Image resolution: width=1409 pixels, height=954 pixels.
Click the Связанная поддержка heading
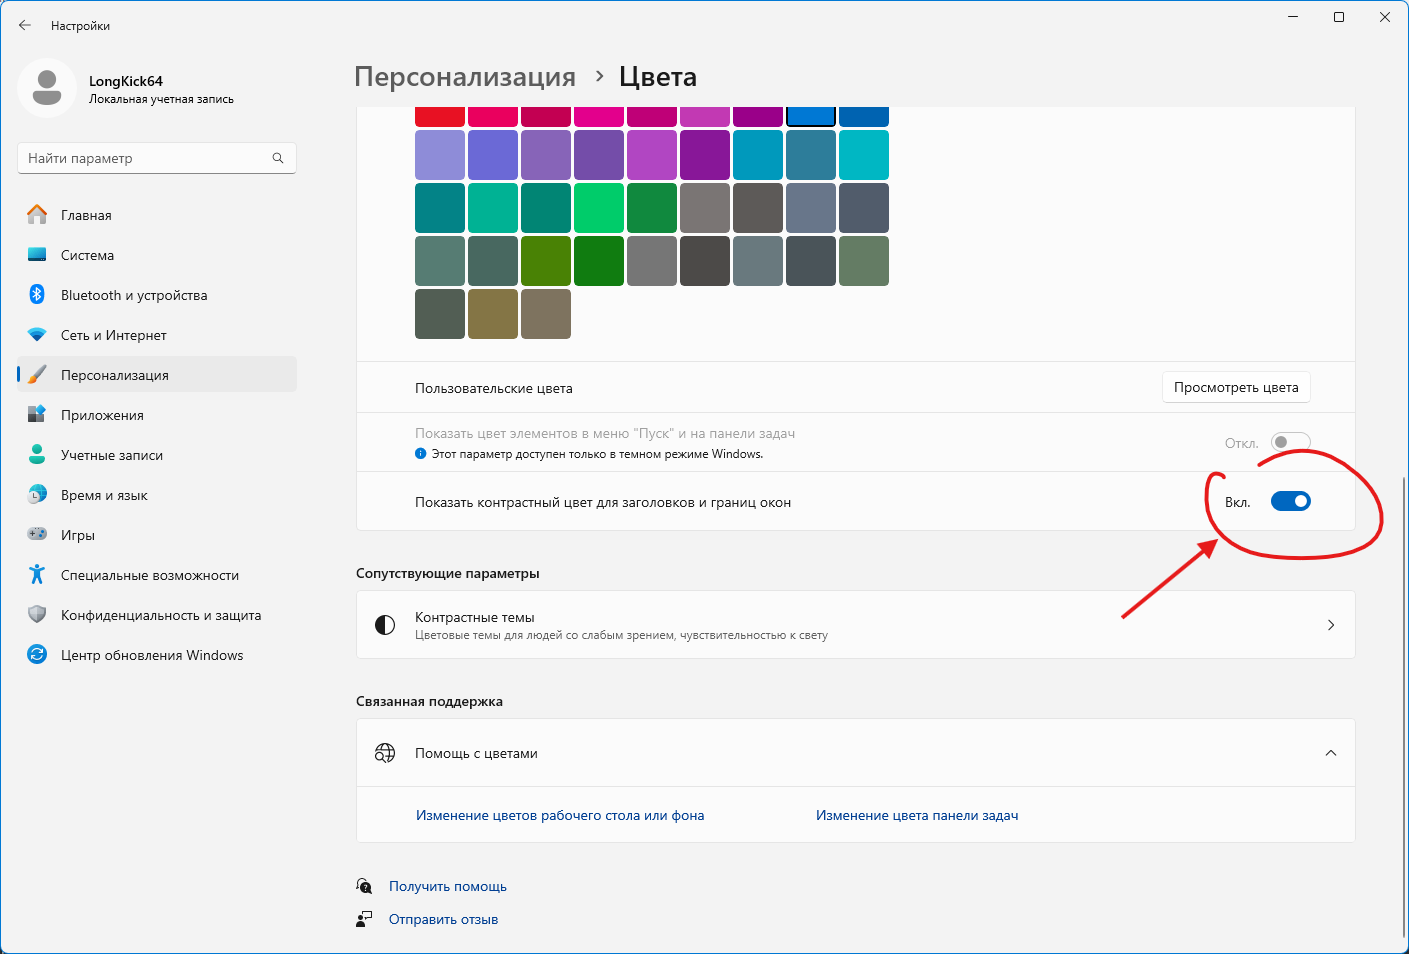click(429, 701)
